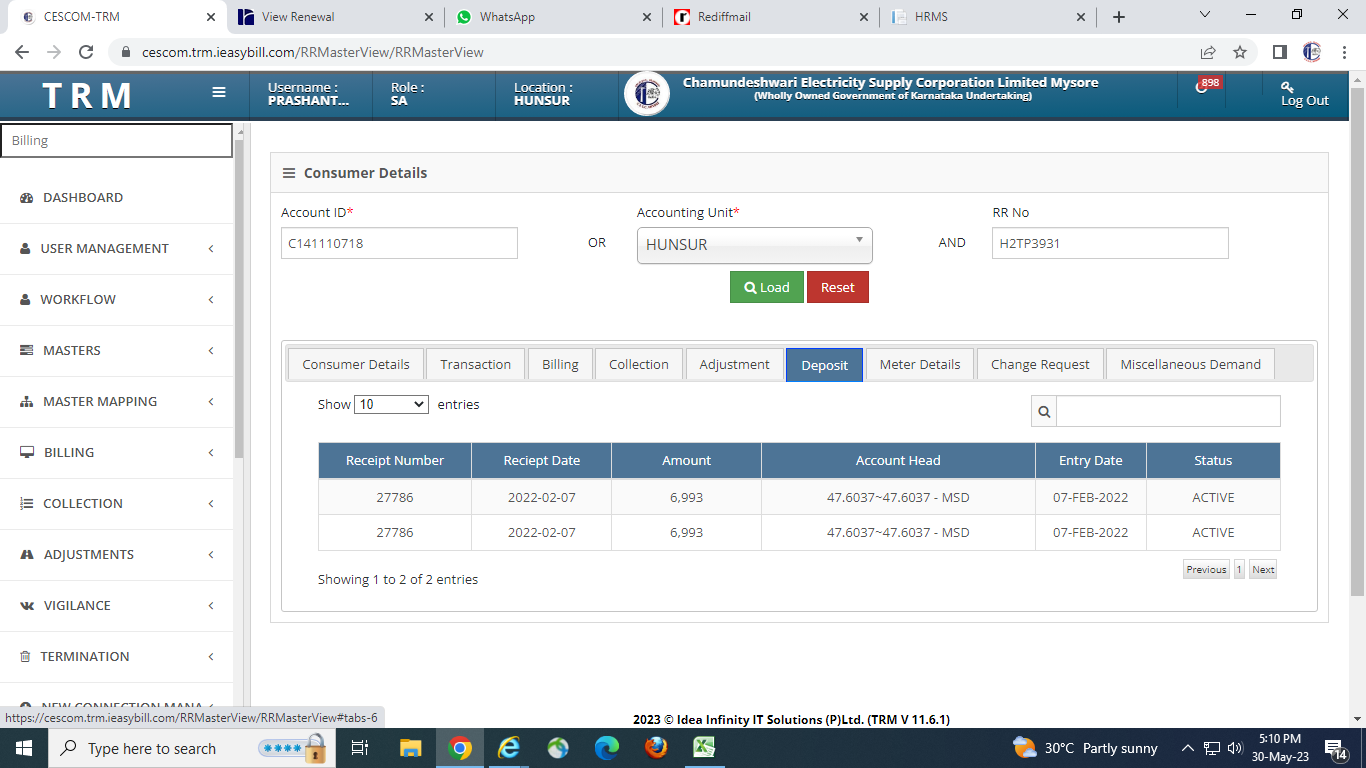
Task: Switch to the Adjustment tab
Action: pos(735,364)
